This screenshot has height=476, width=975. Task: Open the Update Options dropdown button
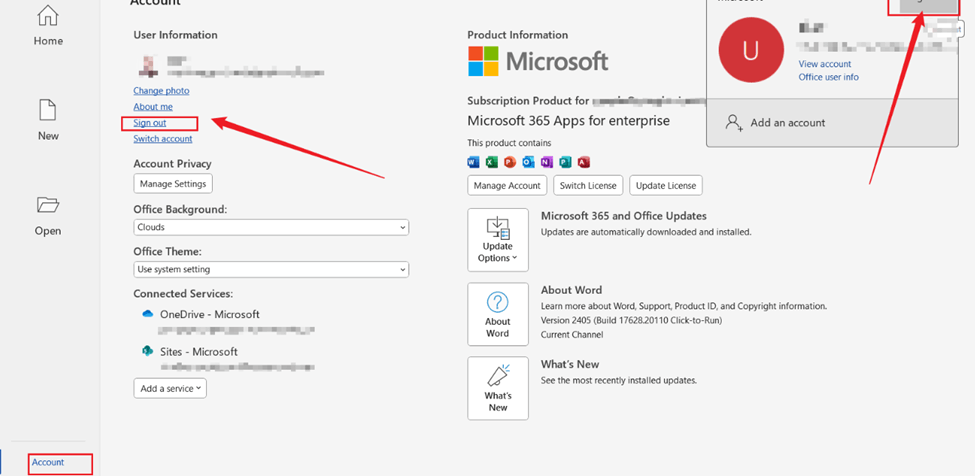pos(498,240)
